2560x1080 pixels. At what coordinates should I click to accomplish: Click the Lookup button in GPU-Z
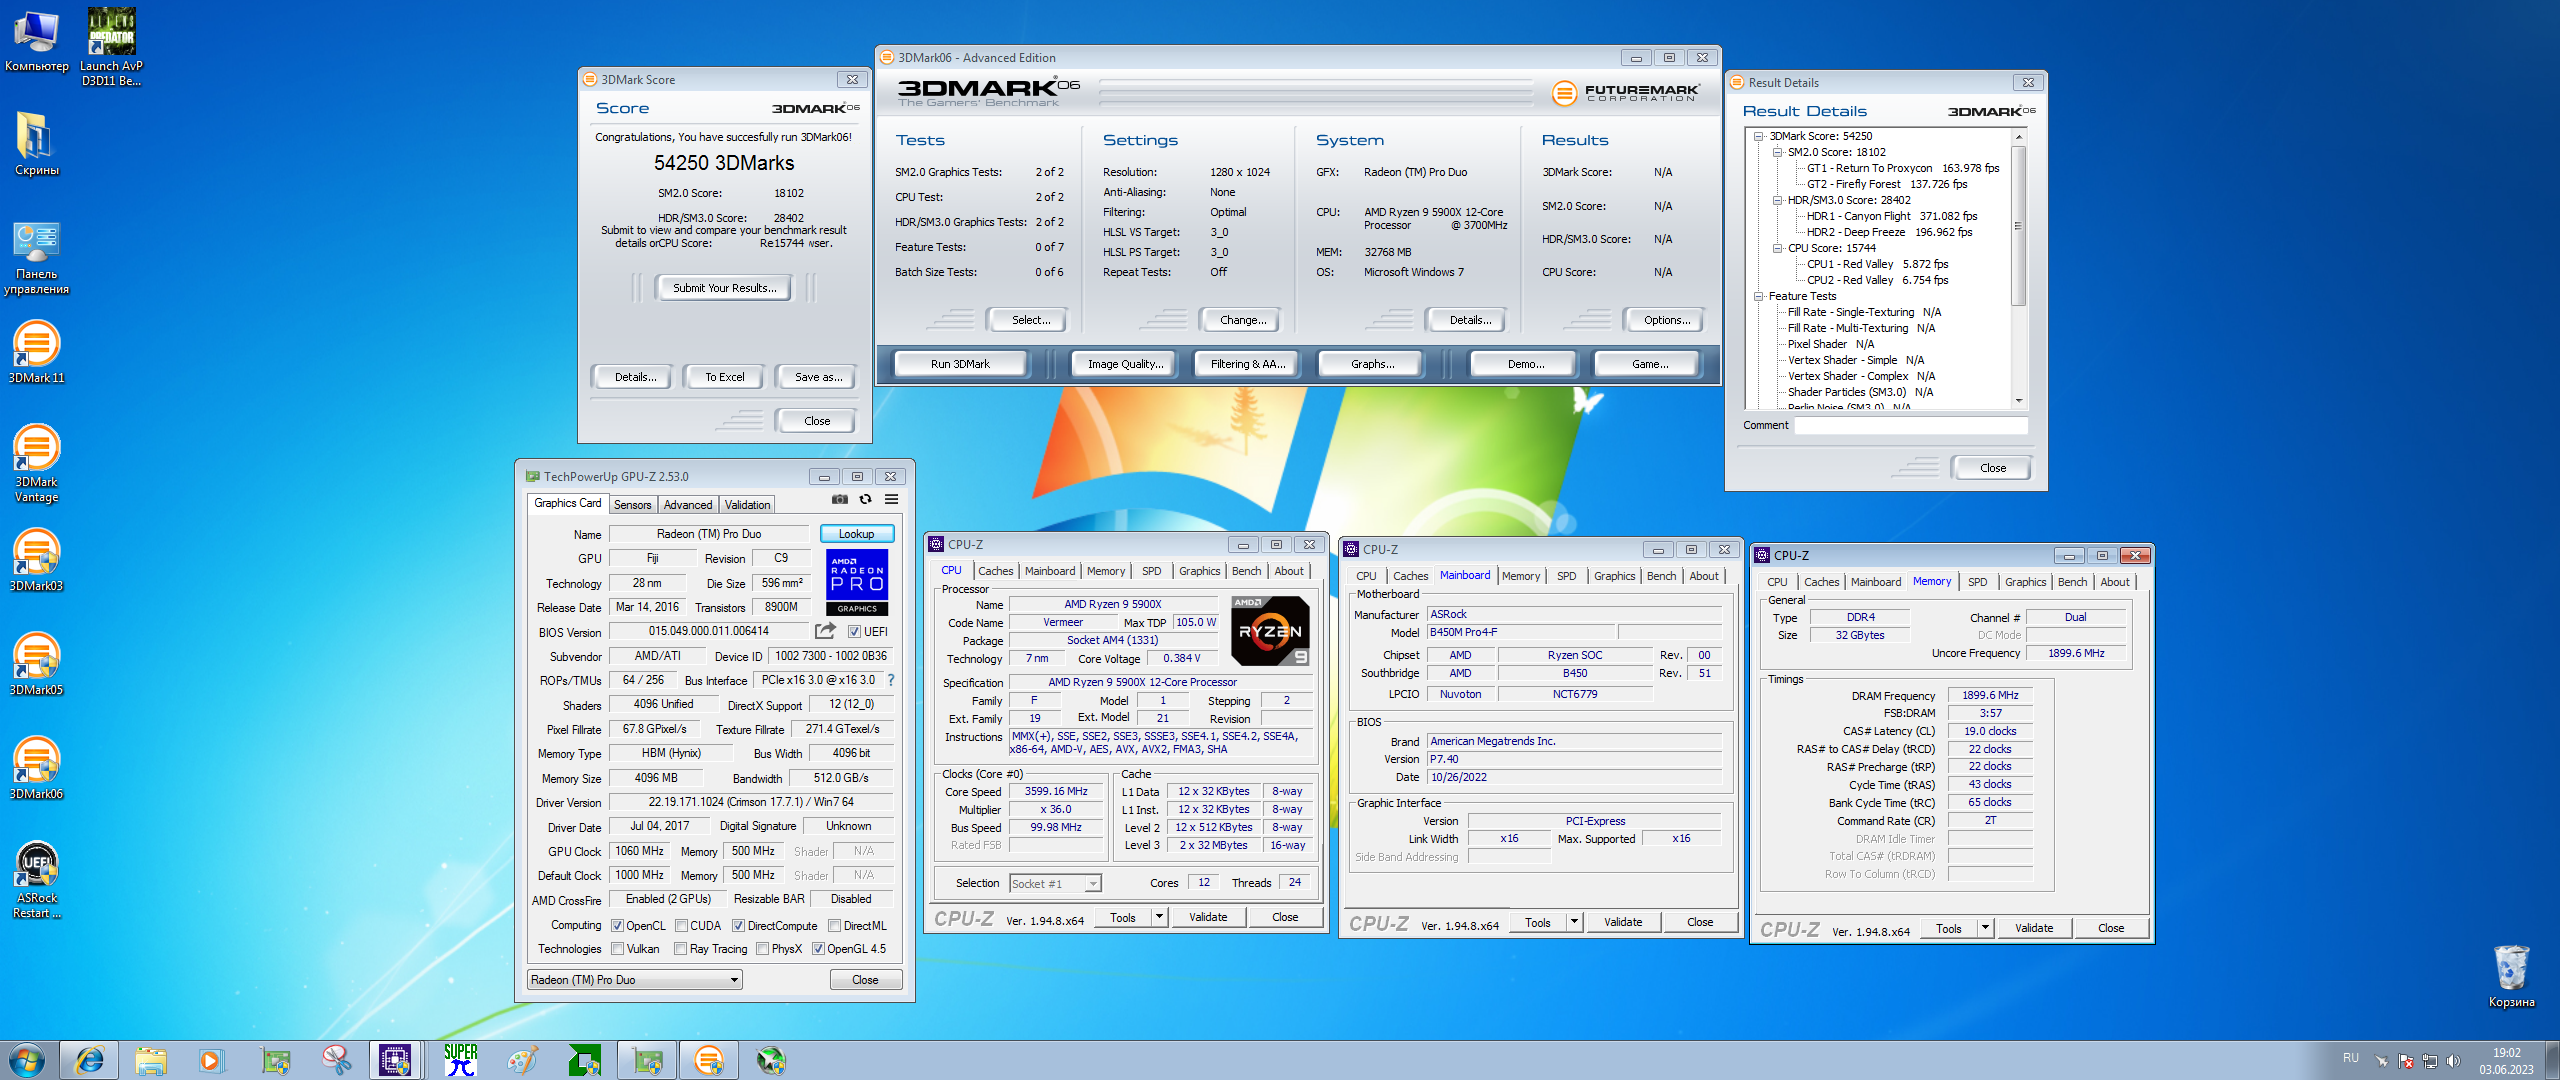click(x=856, y=534)
